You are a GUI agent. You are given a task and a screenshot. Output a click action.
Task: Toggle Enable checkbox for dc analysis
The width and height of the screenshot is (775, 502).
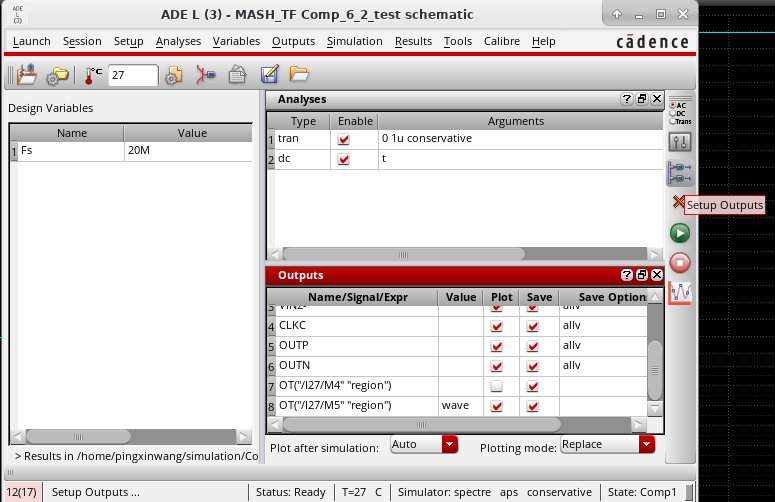[344, 159]
